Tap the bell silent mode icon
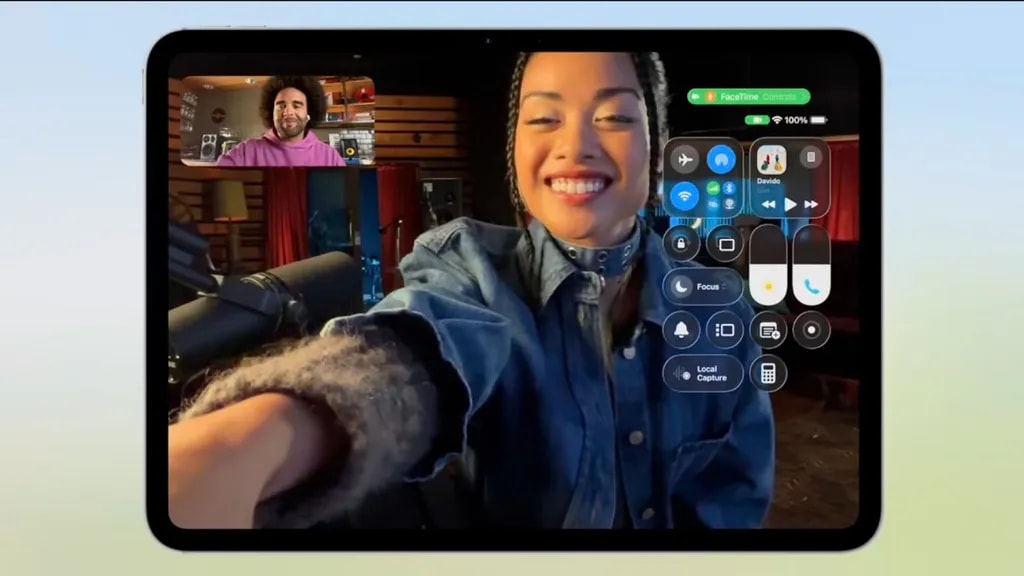This screenshot has height=576, width=1024. click(682, 330)
